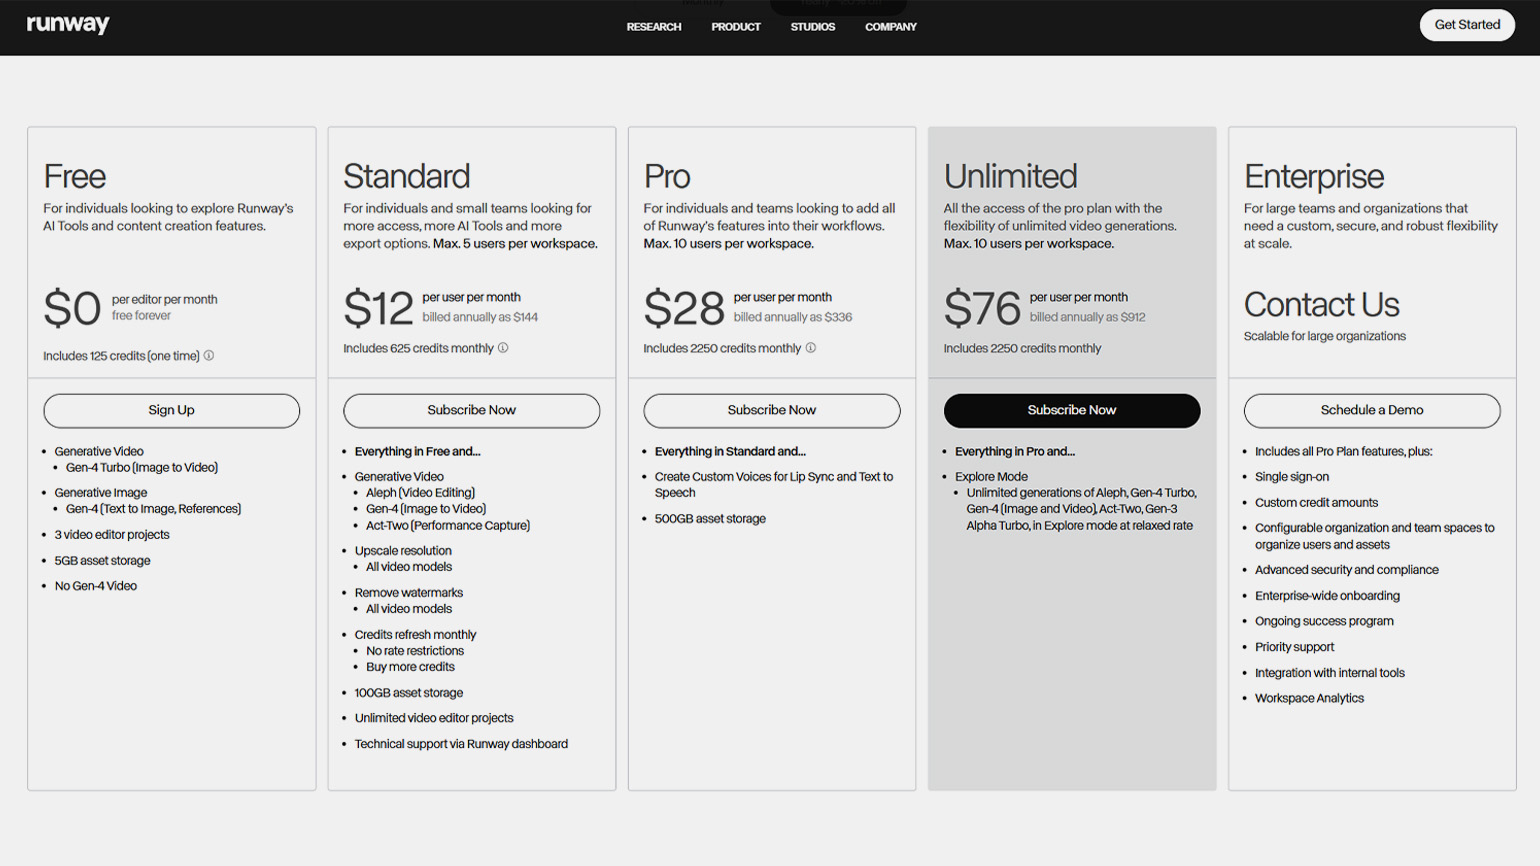Click the $28 price
The height and width of the screenshot is (866, 1540).
(684, 308)
